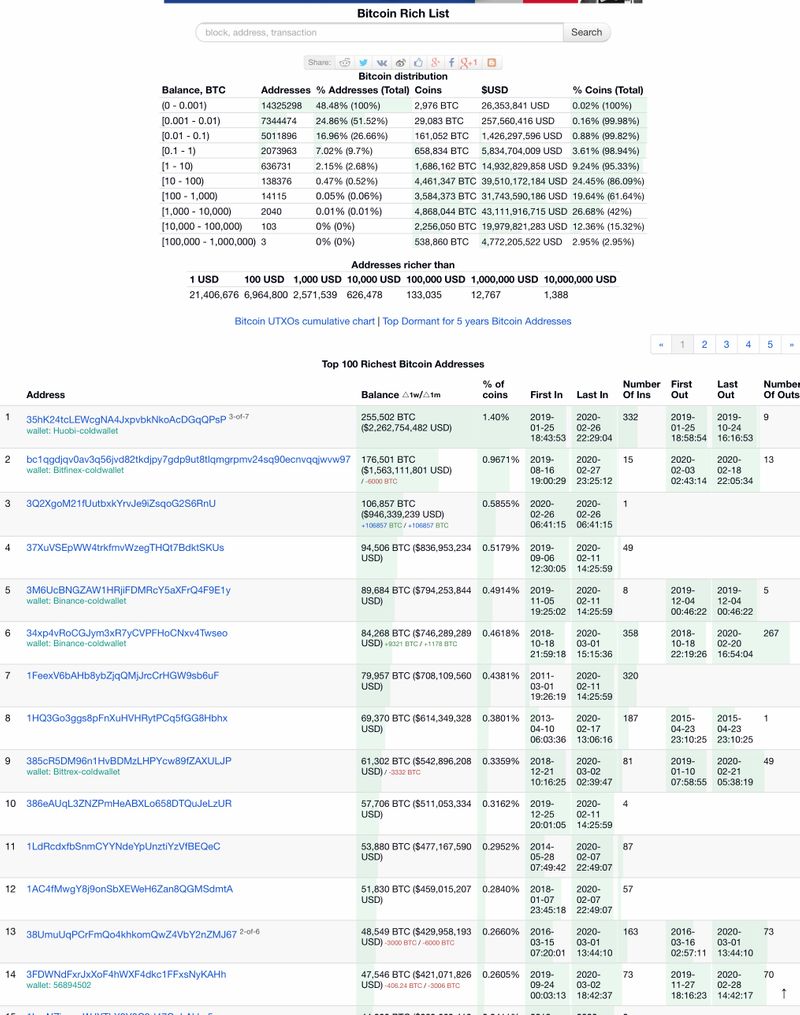The image size is (800, 1015).
Task: Click the VK share icon
Action: (x=382, y=62)
